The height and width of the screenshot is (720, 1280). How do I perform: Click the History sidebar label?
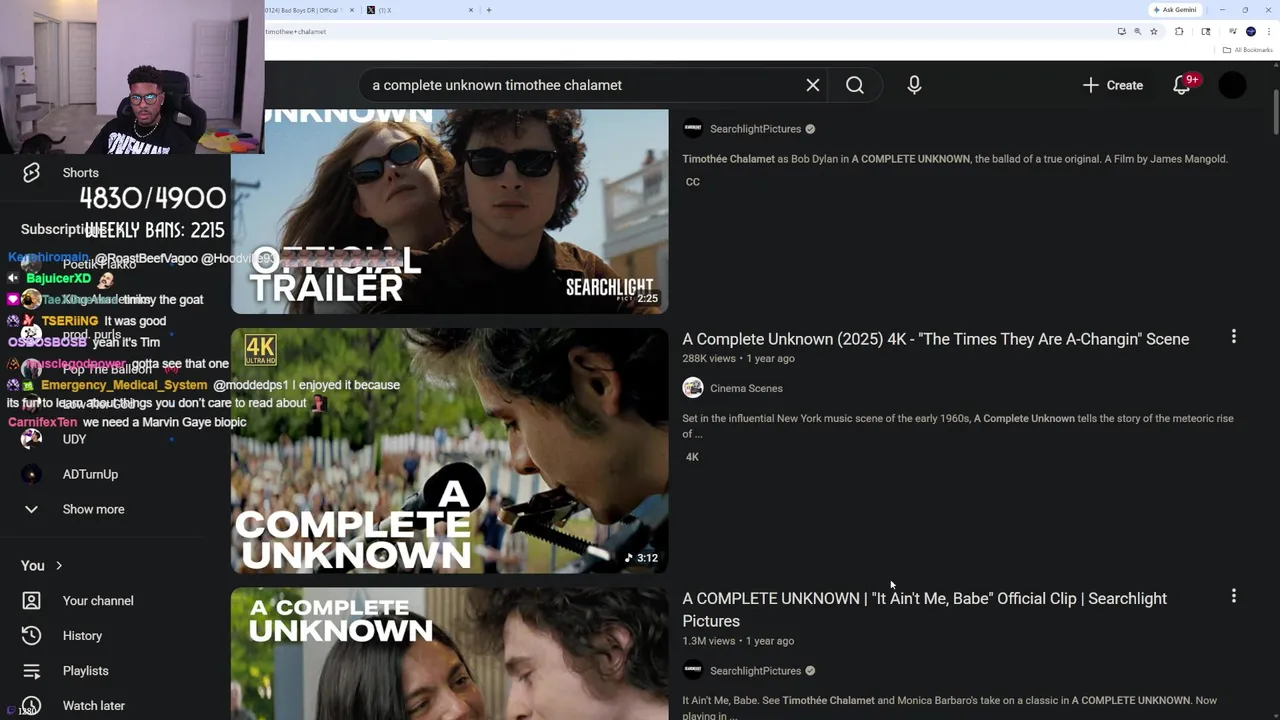82,636
